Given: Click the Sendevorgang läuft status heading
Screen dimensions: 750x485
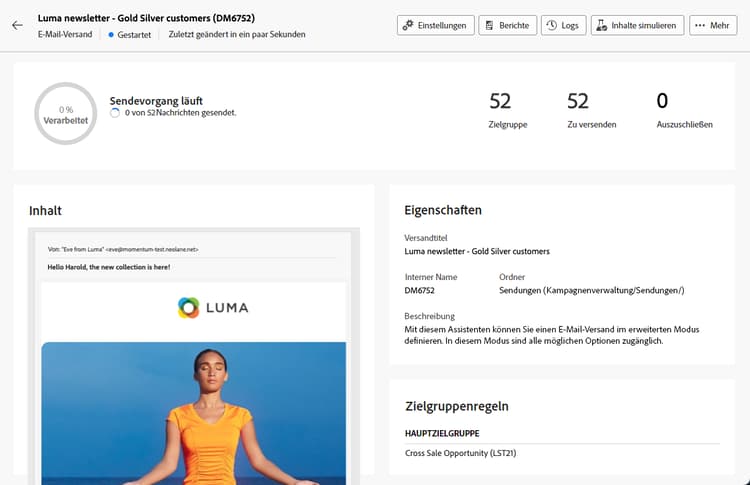Looking at the screenshot, I should pyautogui.click(x=156, y=101).
